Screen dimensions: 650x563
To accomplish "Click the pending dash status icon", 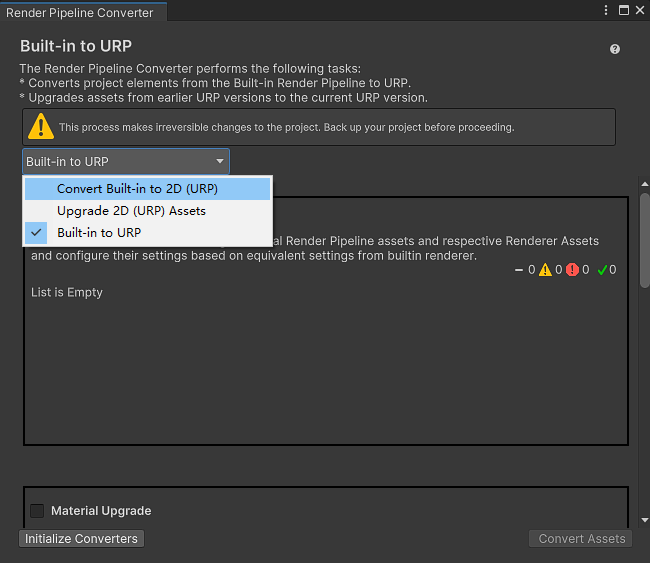I will pos(519,270).
